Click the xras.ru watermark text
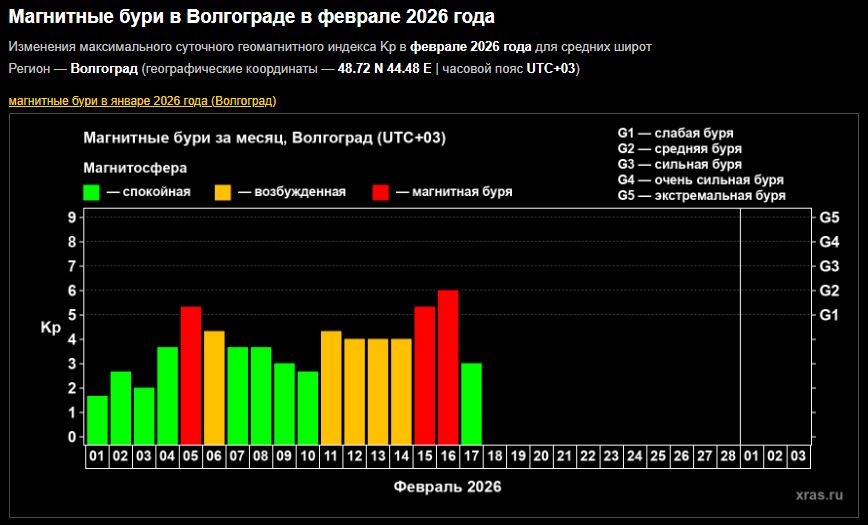The height and width of the screenshot is (525, 868). pos(819,495)
